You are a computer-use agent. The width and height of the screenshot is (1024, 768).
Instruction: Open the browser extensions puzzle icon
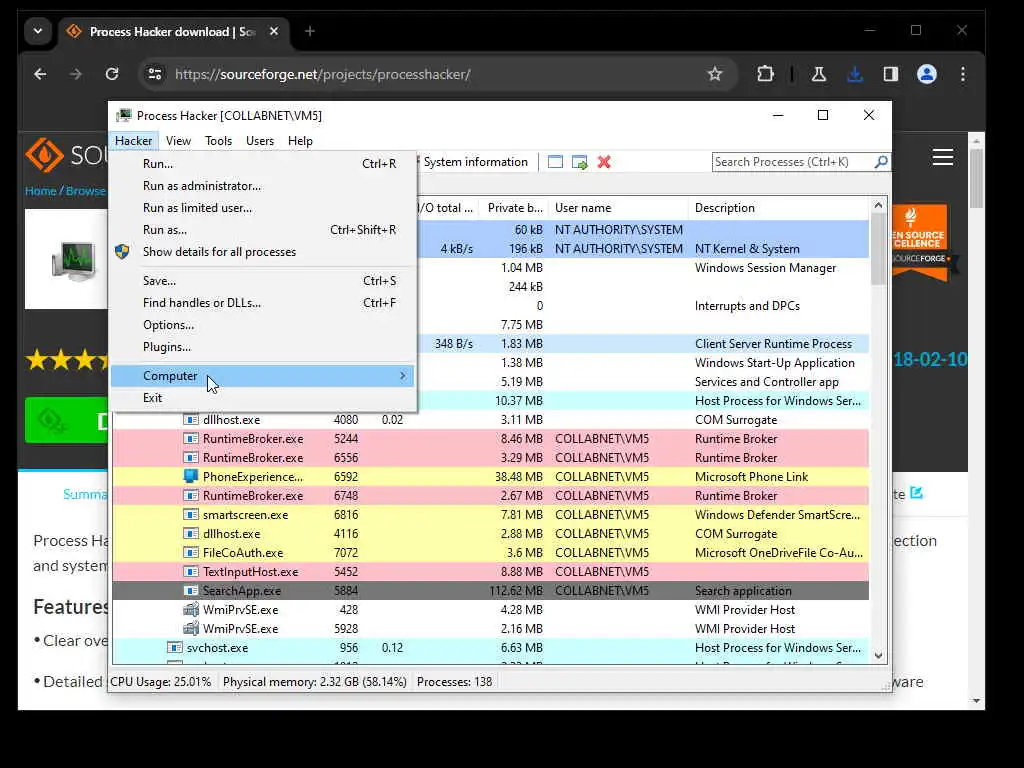(765, 74)
